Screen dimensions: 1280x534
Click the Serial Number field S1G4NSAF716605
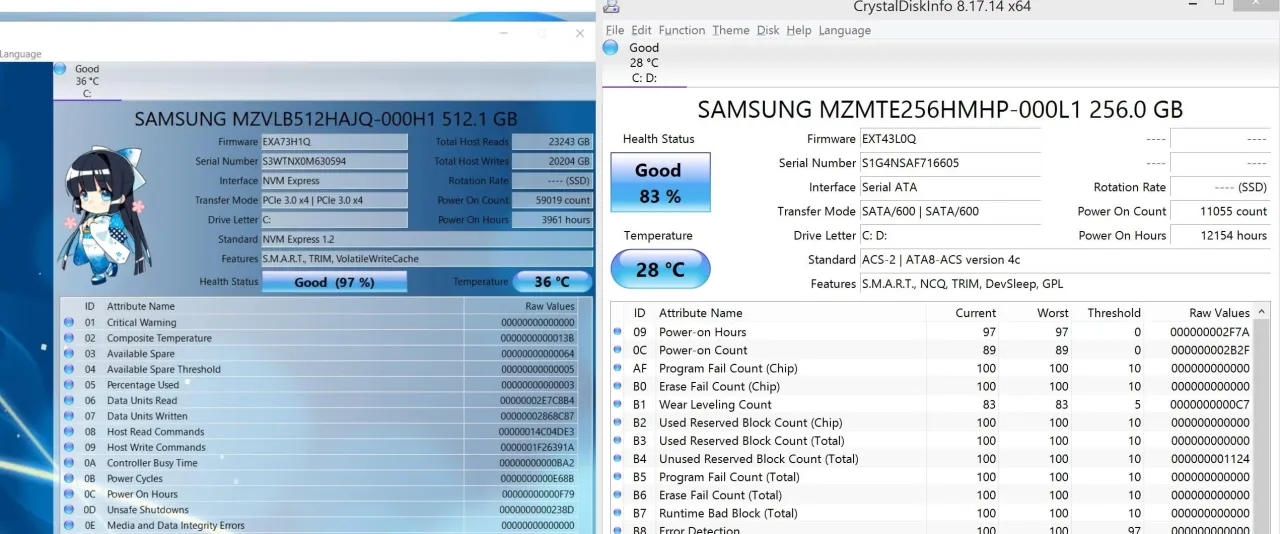950,163
